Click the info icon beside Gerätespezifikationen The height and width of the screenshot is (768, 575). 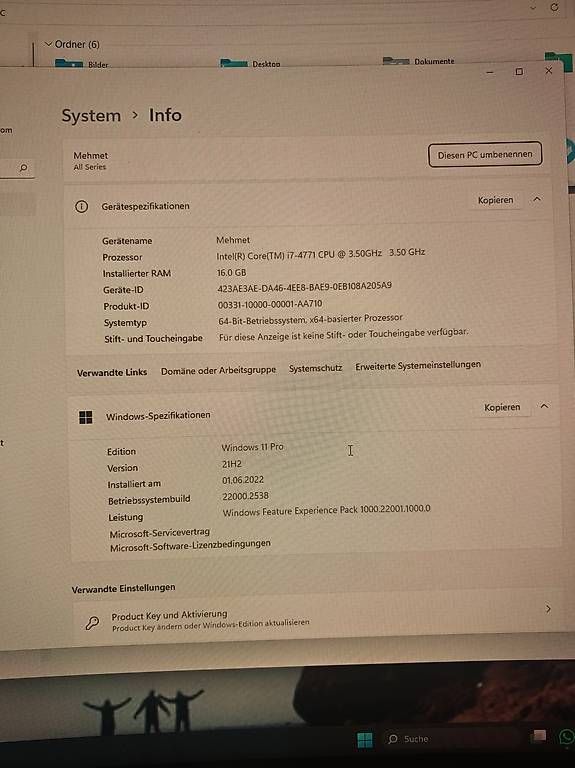(x=81, y=206)
